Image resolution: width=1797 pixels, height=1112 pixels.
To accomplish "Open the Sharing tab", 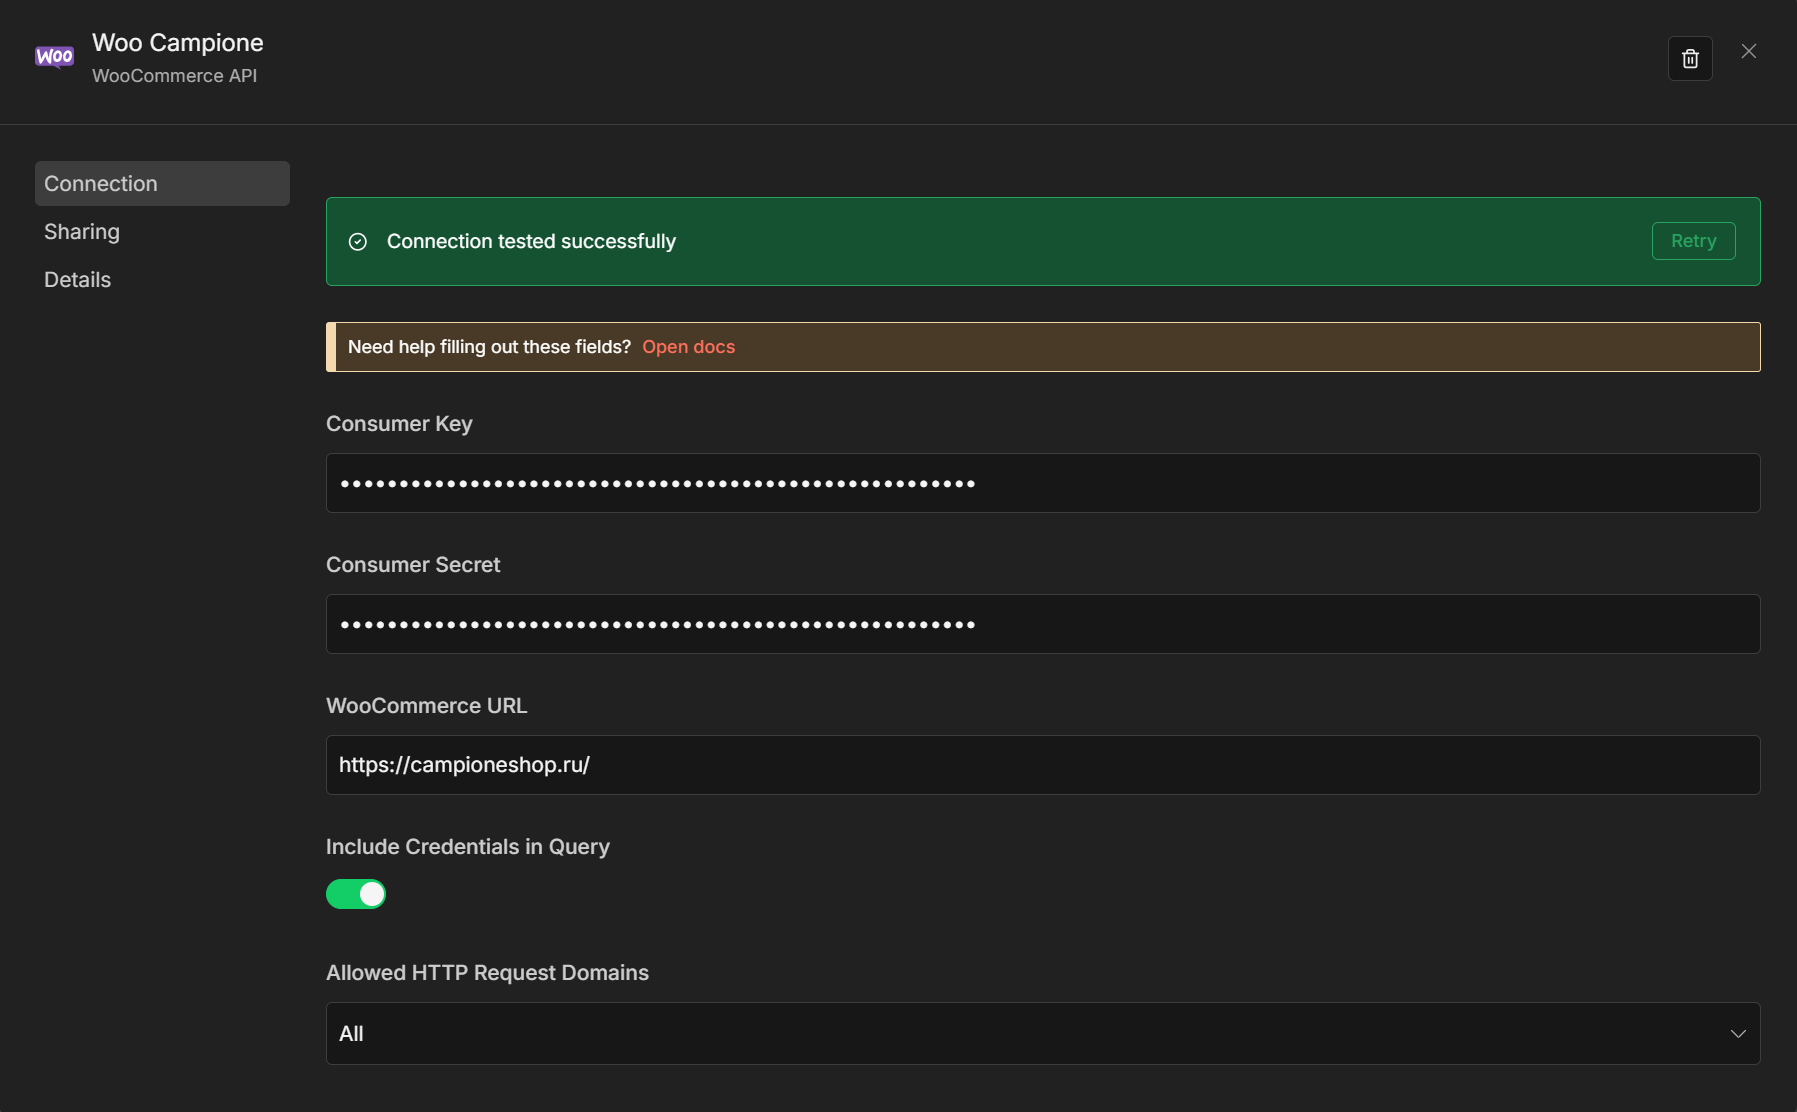I will coord(82,232).
